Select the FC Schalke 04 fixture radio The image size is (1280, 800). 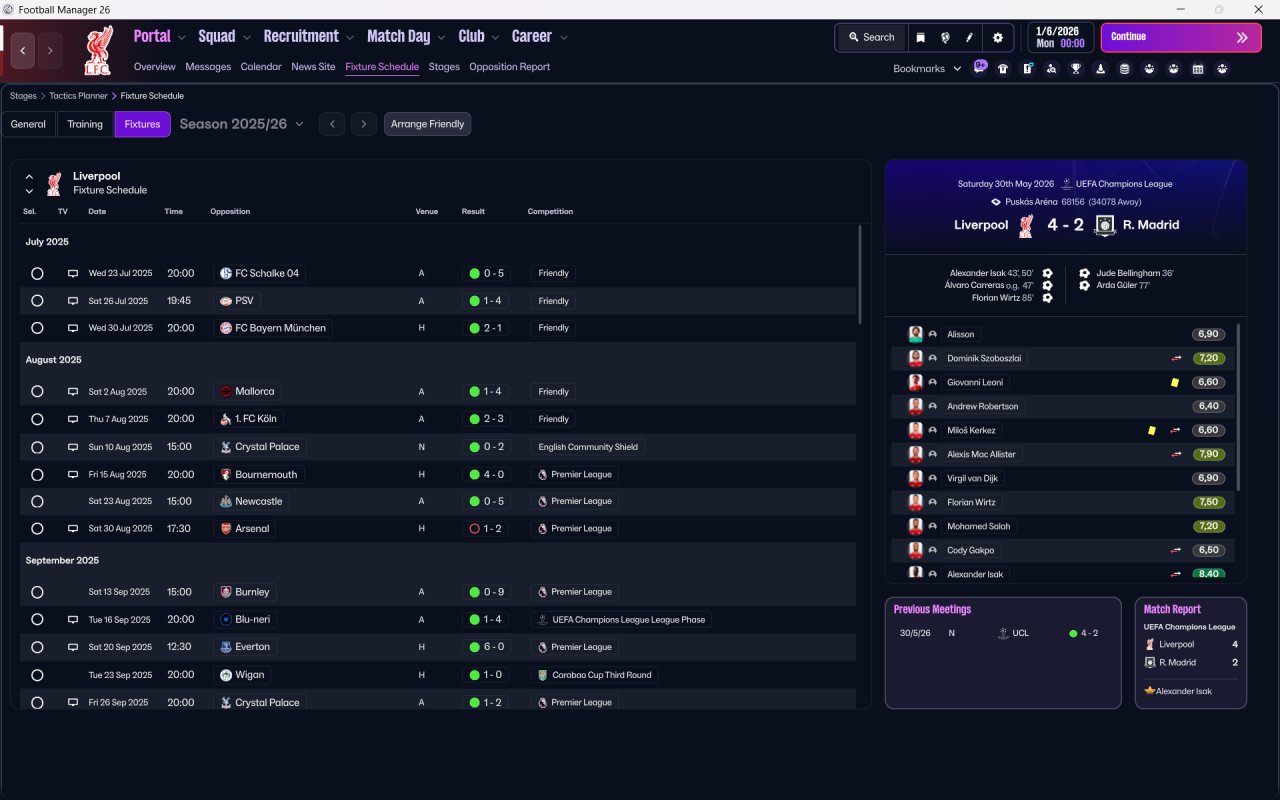[x=37, y=273]
